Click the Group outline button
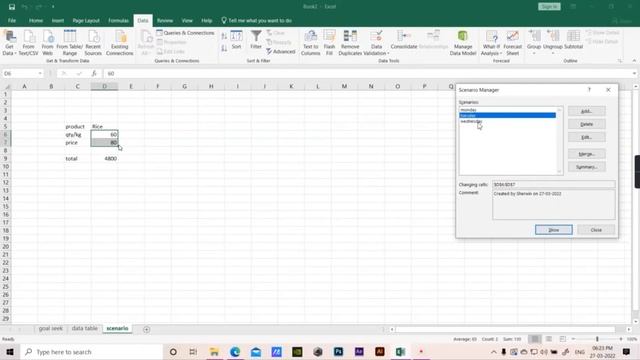The width and height of the screenshot is (640, 360). click(534, 41)
